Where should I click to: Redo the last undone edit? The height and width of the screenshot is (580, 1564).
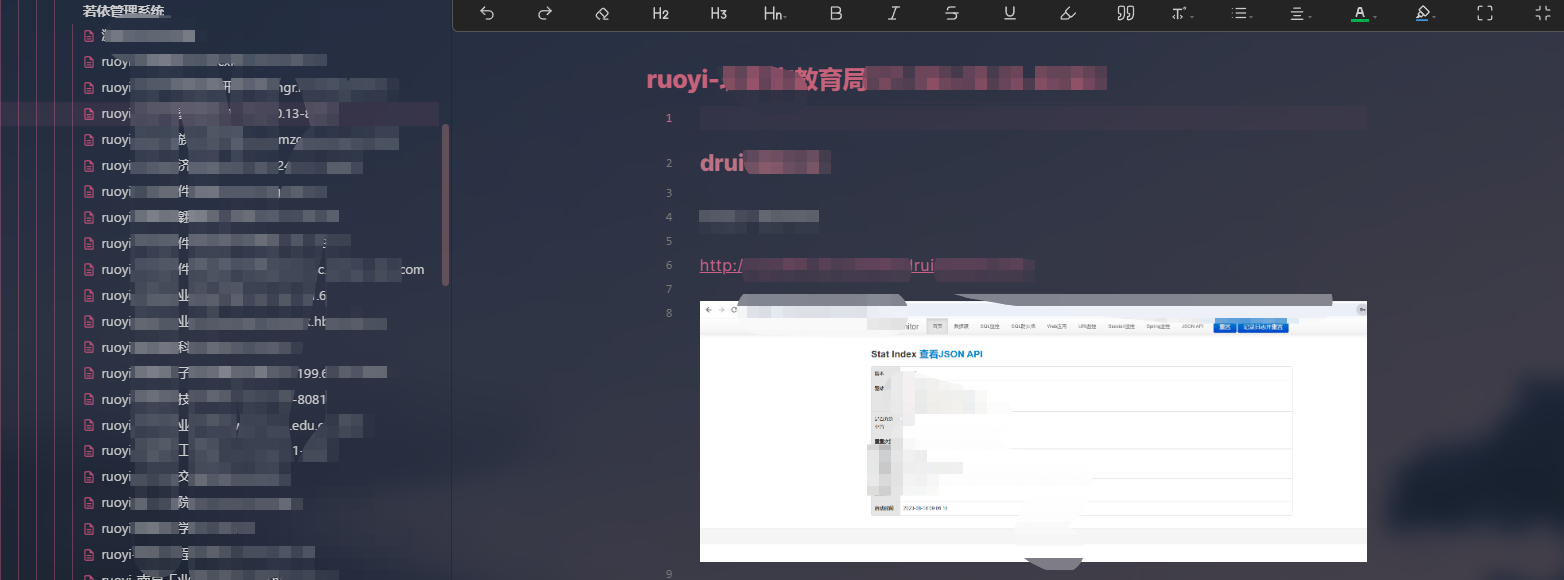[x=545, y=13]
